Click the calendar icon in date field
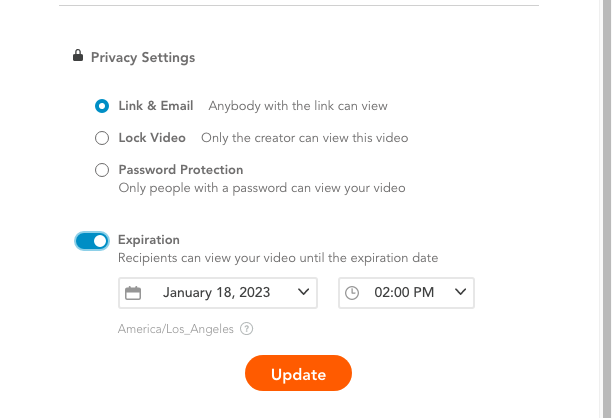Viewport: 612px width, 418px height. click(133, 293)
